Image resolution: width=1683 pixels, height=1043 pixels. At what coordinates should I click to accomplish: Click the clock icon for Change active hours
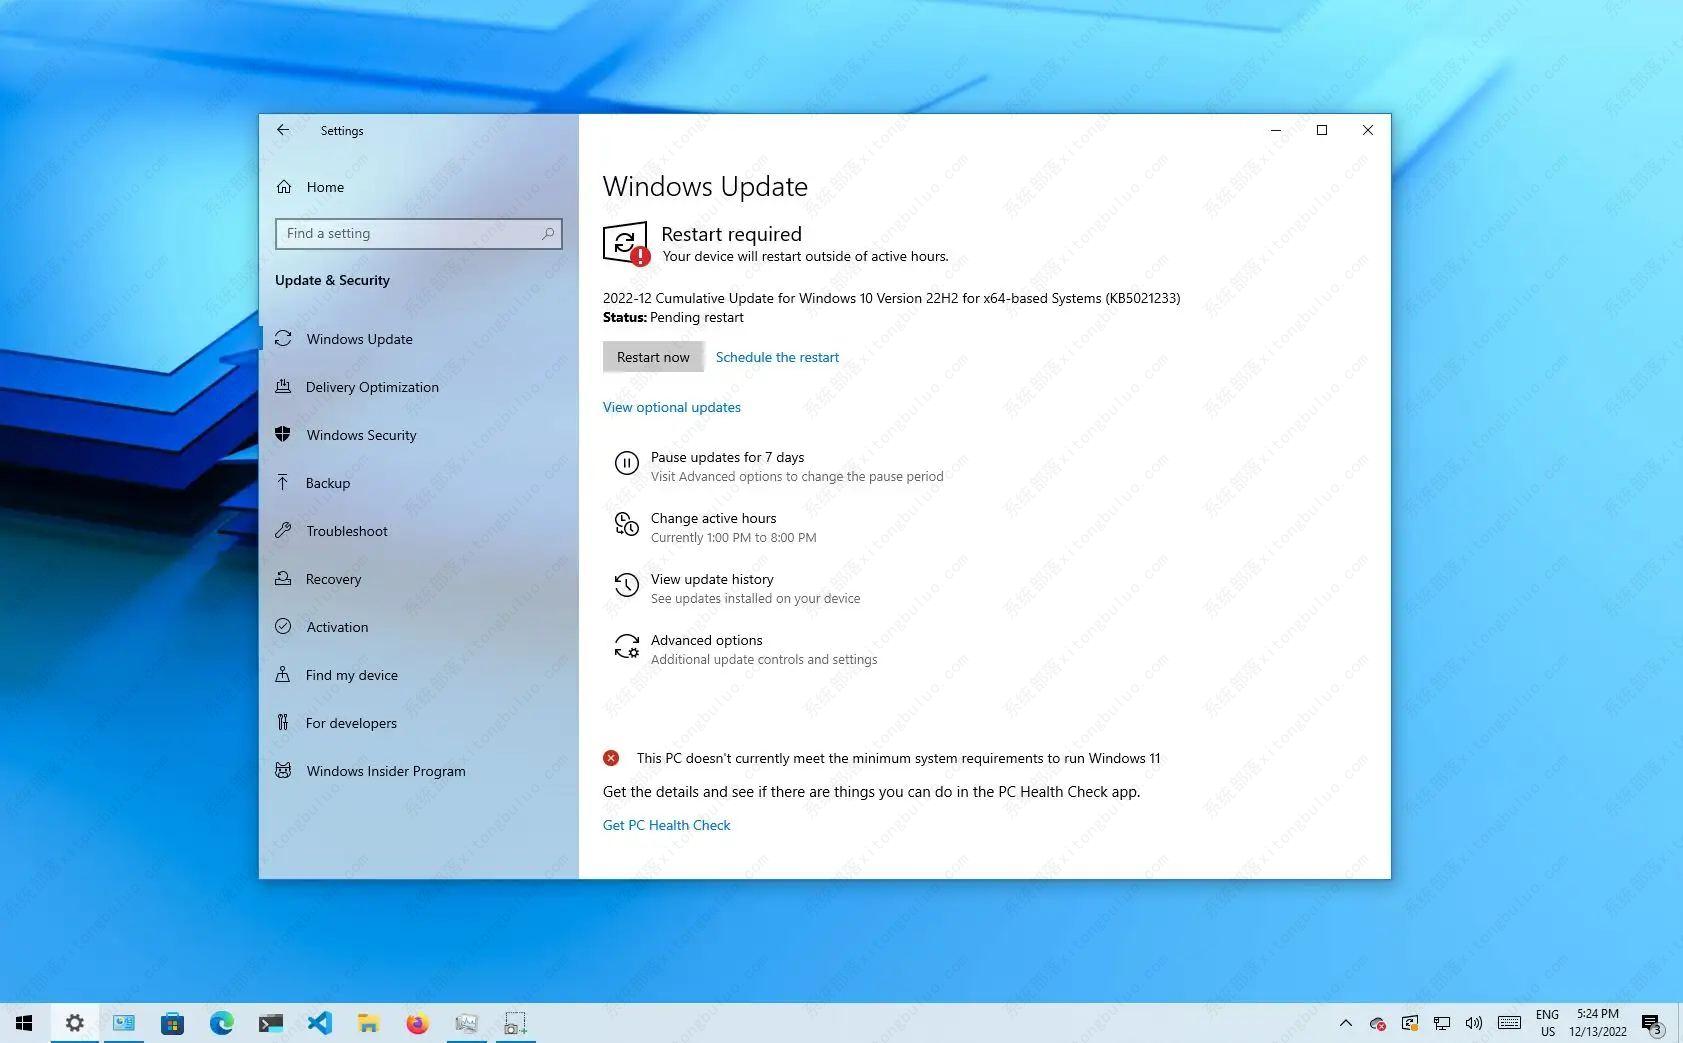click(627, 524)
